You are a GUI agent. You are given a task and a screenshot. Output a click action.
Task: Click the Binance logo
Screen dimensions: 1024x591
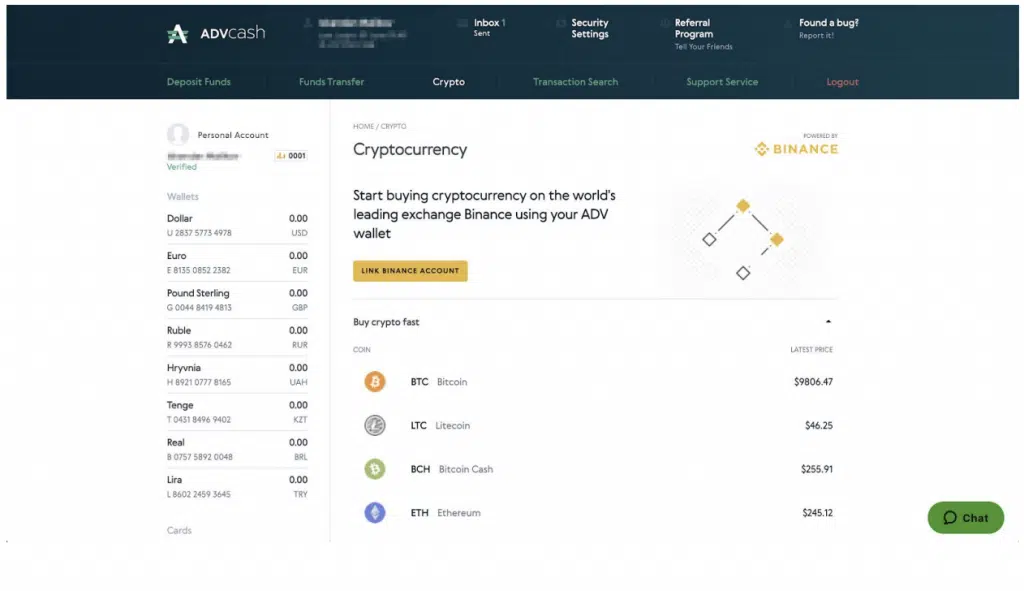coord(796,149)
